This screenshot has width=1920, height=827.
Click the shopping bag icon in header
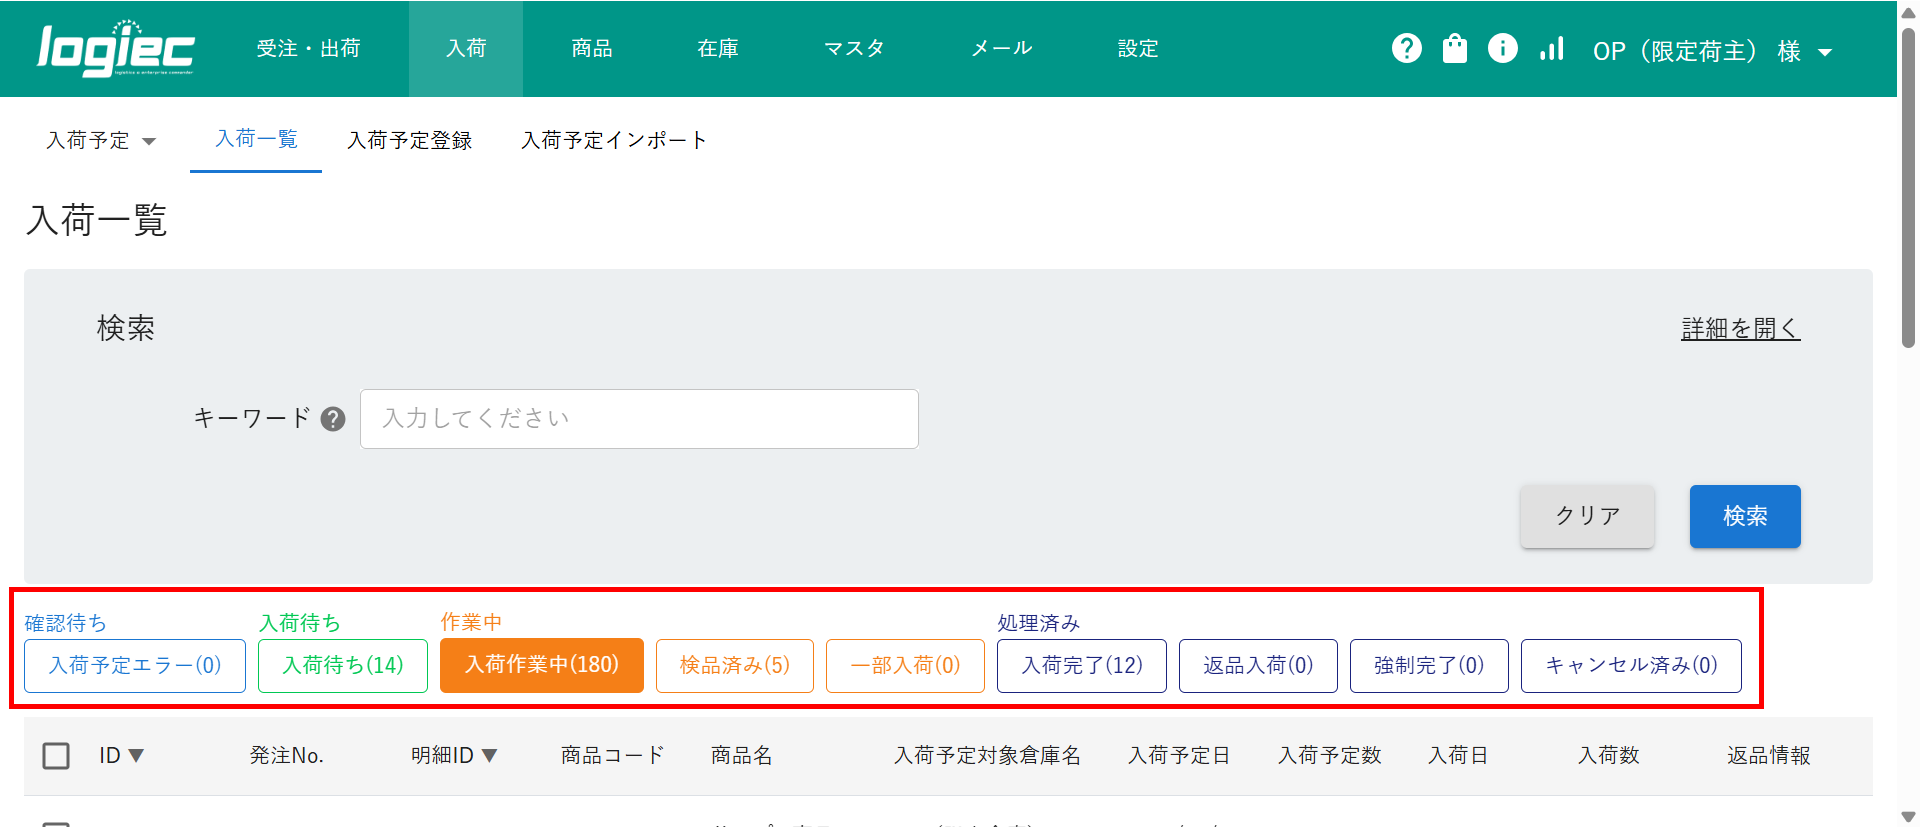pos(1454,48)
